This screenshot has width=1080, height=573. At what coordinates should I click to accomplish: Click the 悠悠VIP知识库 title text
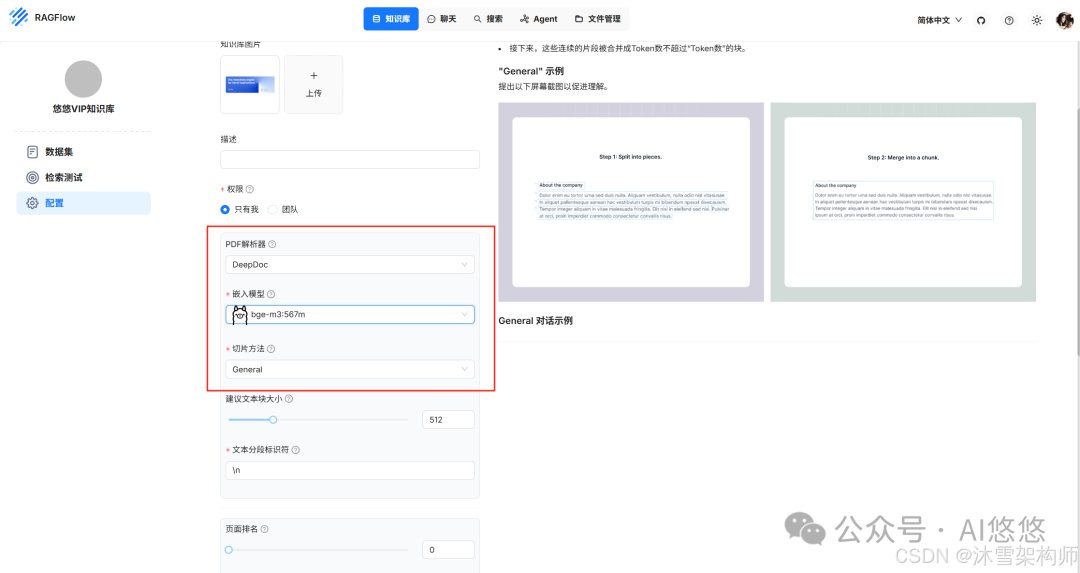[x=83, y=109]
